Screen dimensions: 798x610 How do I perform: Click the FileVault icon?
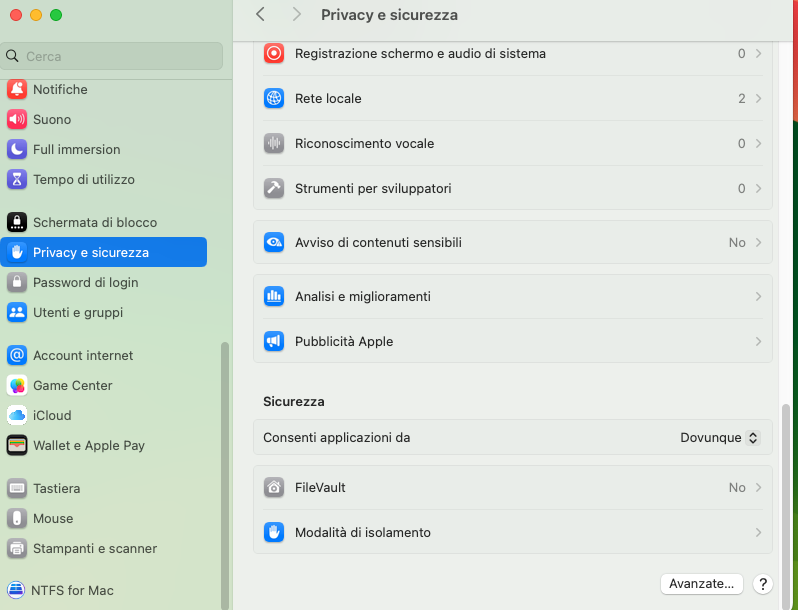(274, 488)
